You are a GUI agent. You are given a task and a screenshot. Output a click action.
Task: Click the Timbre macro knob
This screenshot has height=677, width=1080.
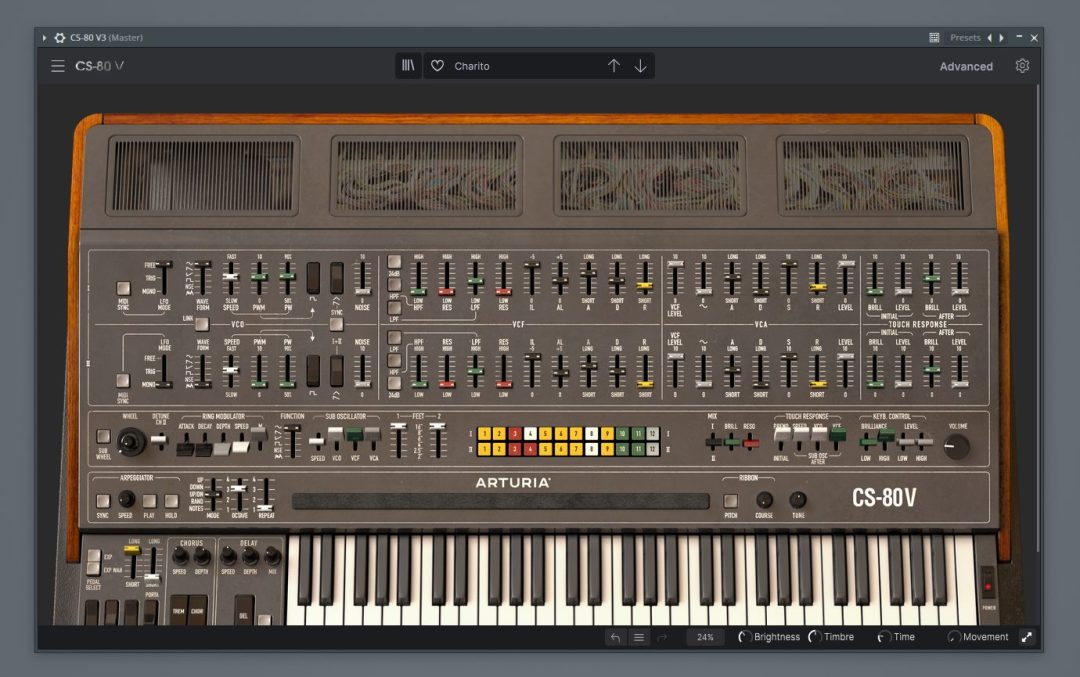point(814,637)
